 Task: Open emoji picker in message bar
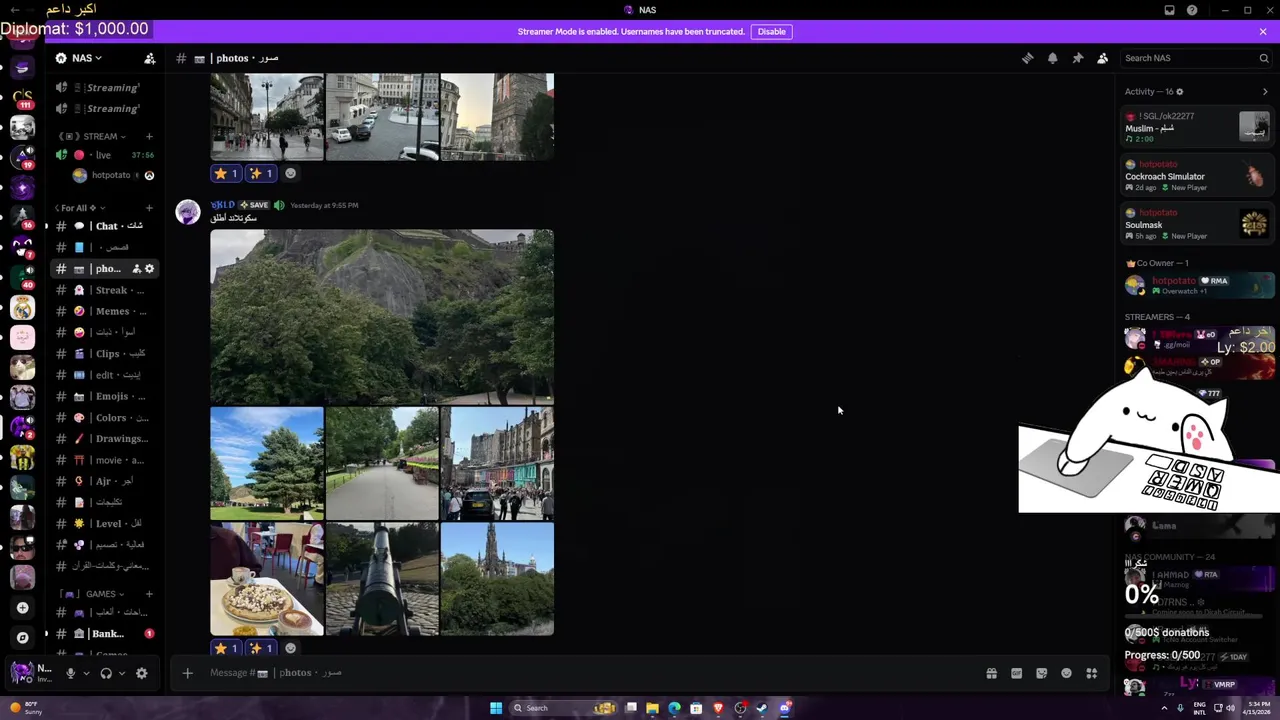[1066, 673]
